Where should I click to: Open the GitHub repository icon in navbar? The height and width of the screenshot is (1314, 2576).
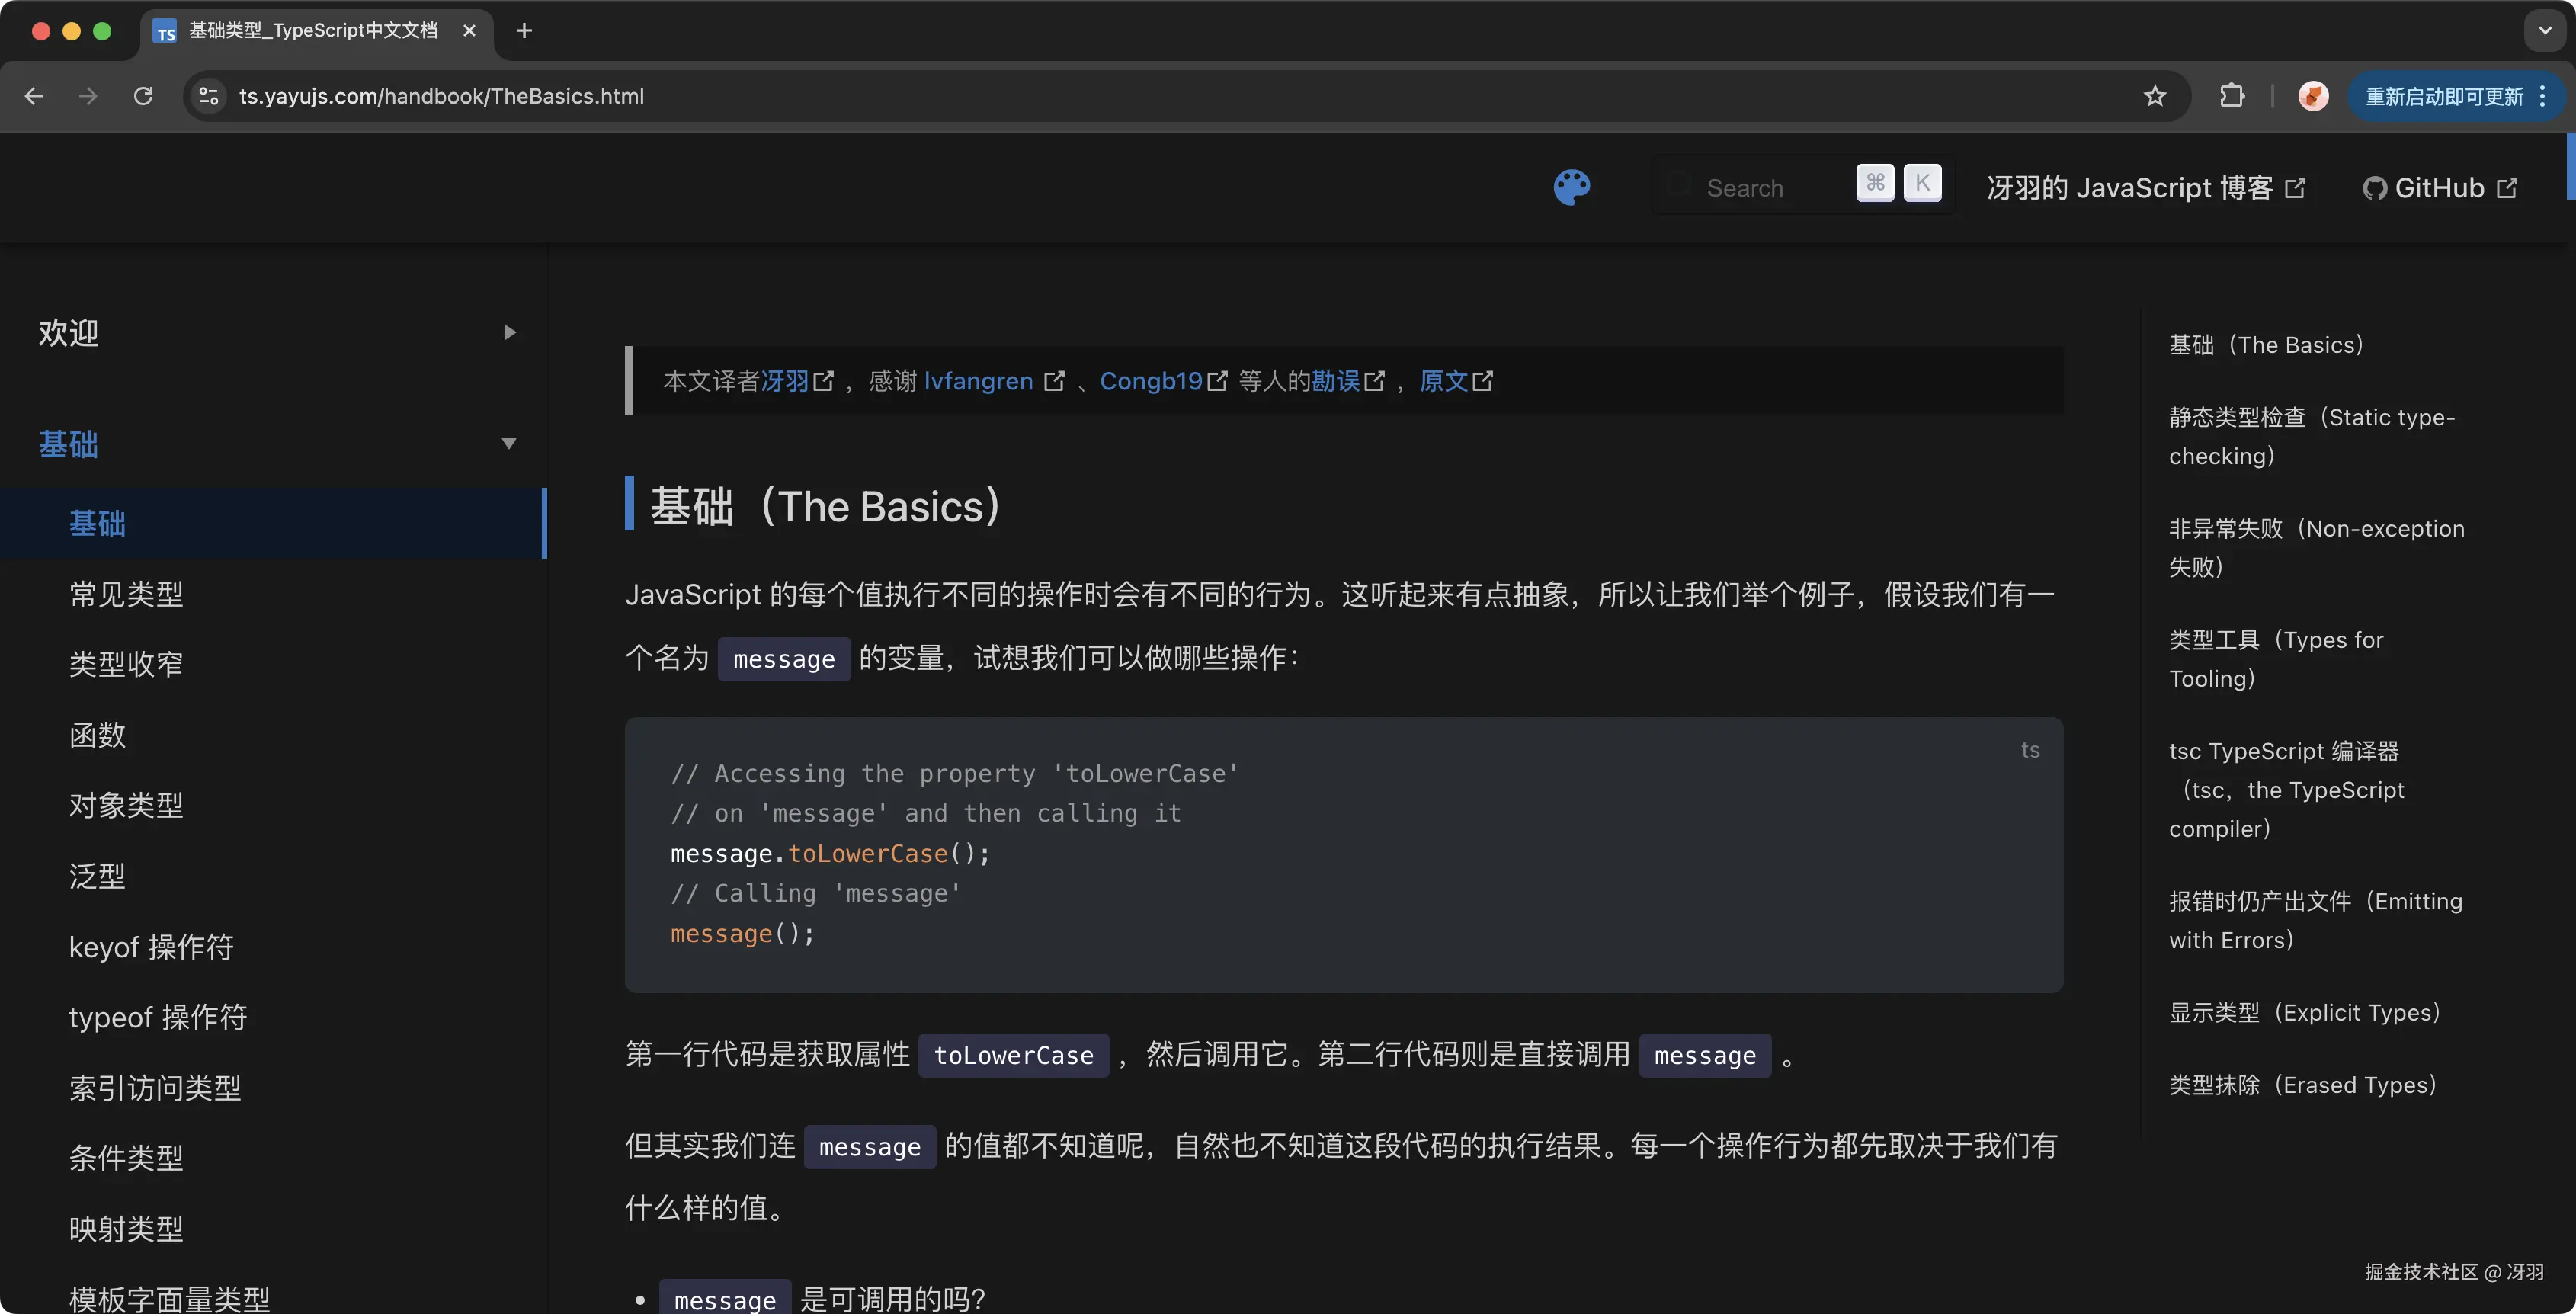click(2375, 188)
